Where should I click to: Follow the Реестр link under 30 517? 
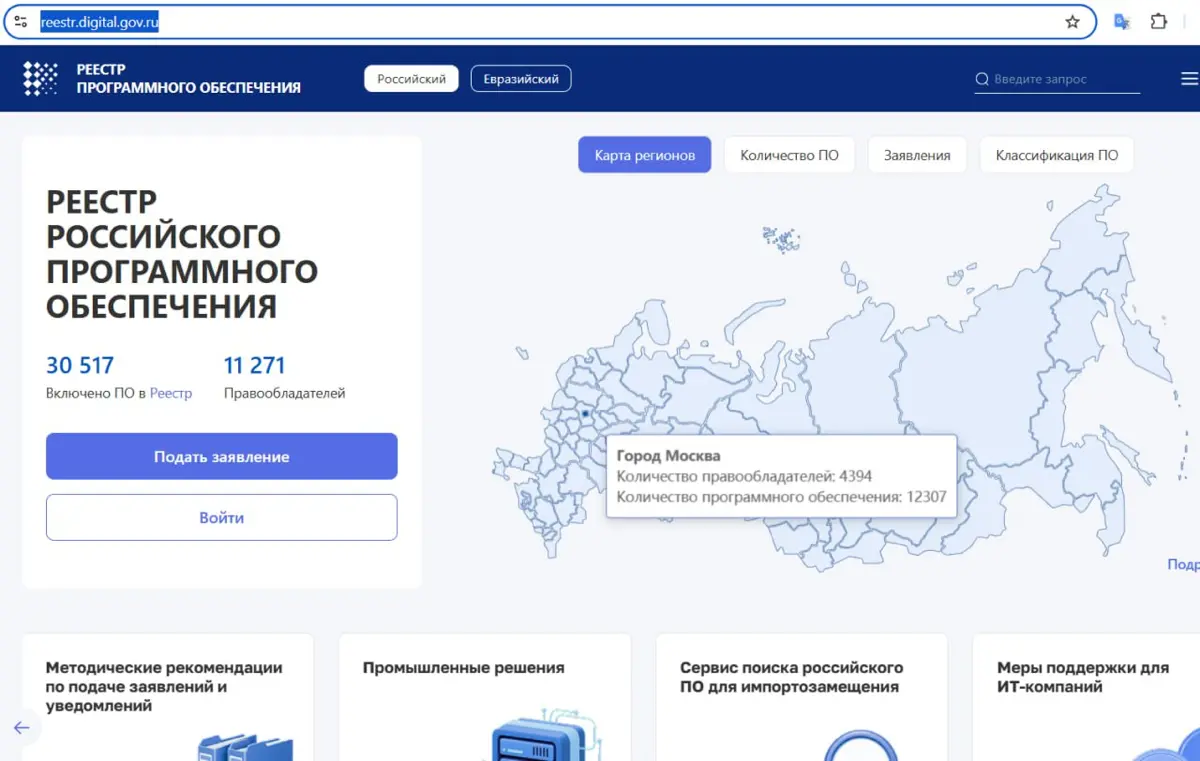point(171,393)
